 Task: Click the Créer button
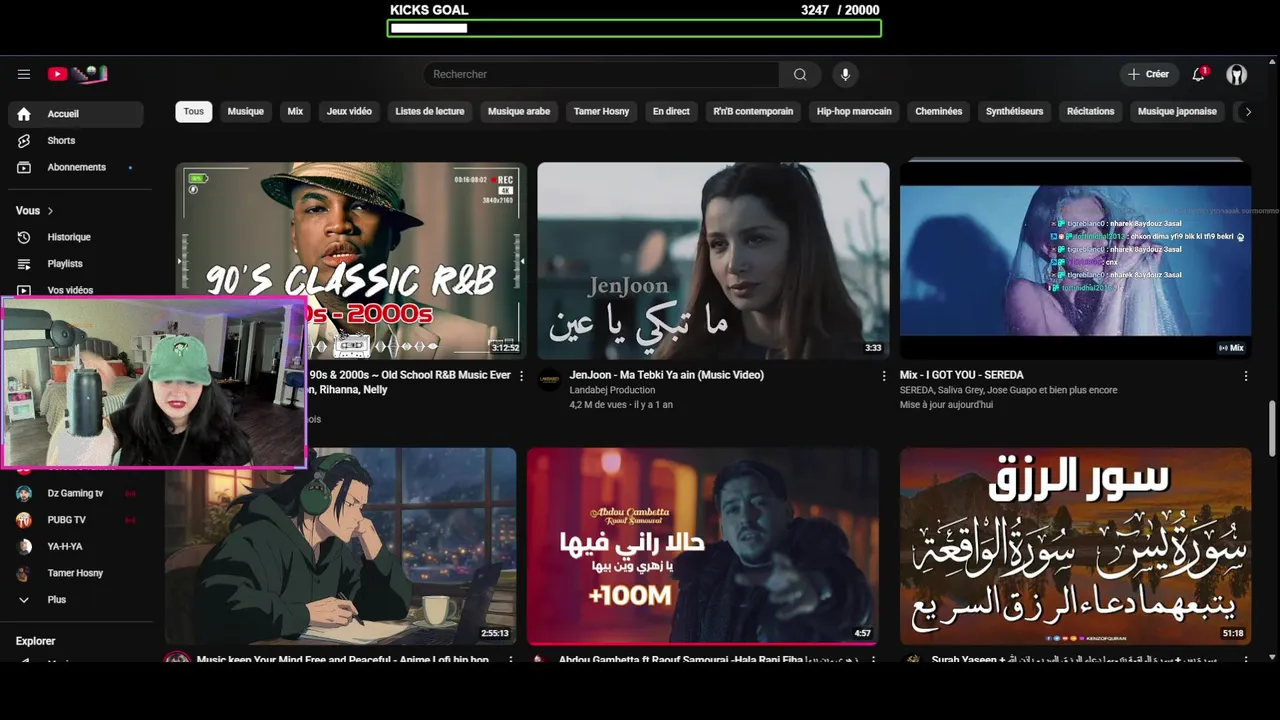tap(1148, 74)
